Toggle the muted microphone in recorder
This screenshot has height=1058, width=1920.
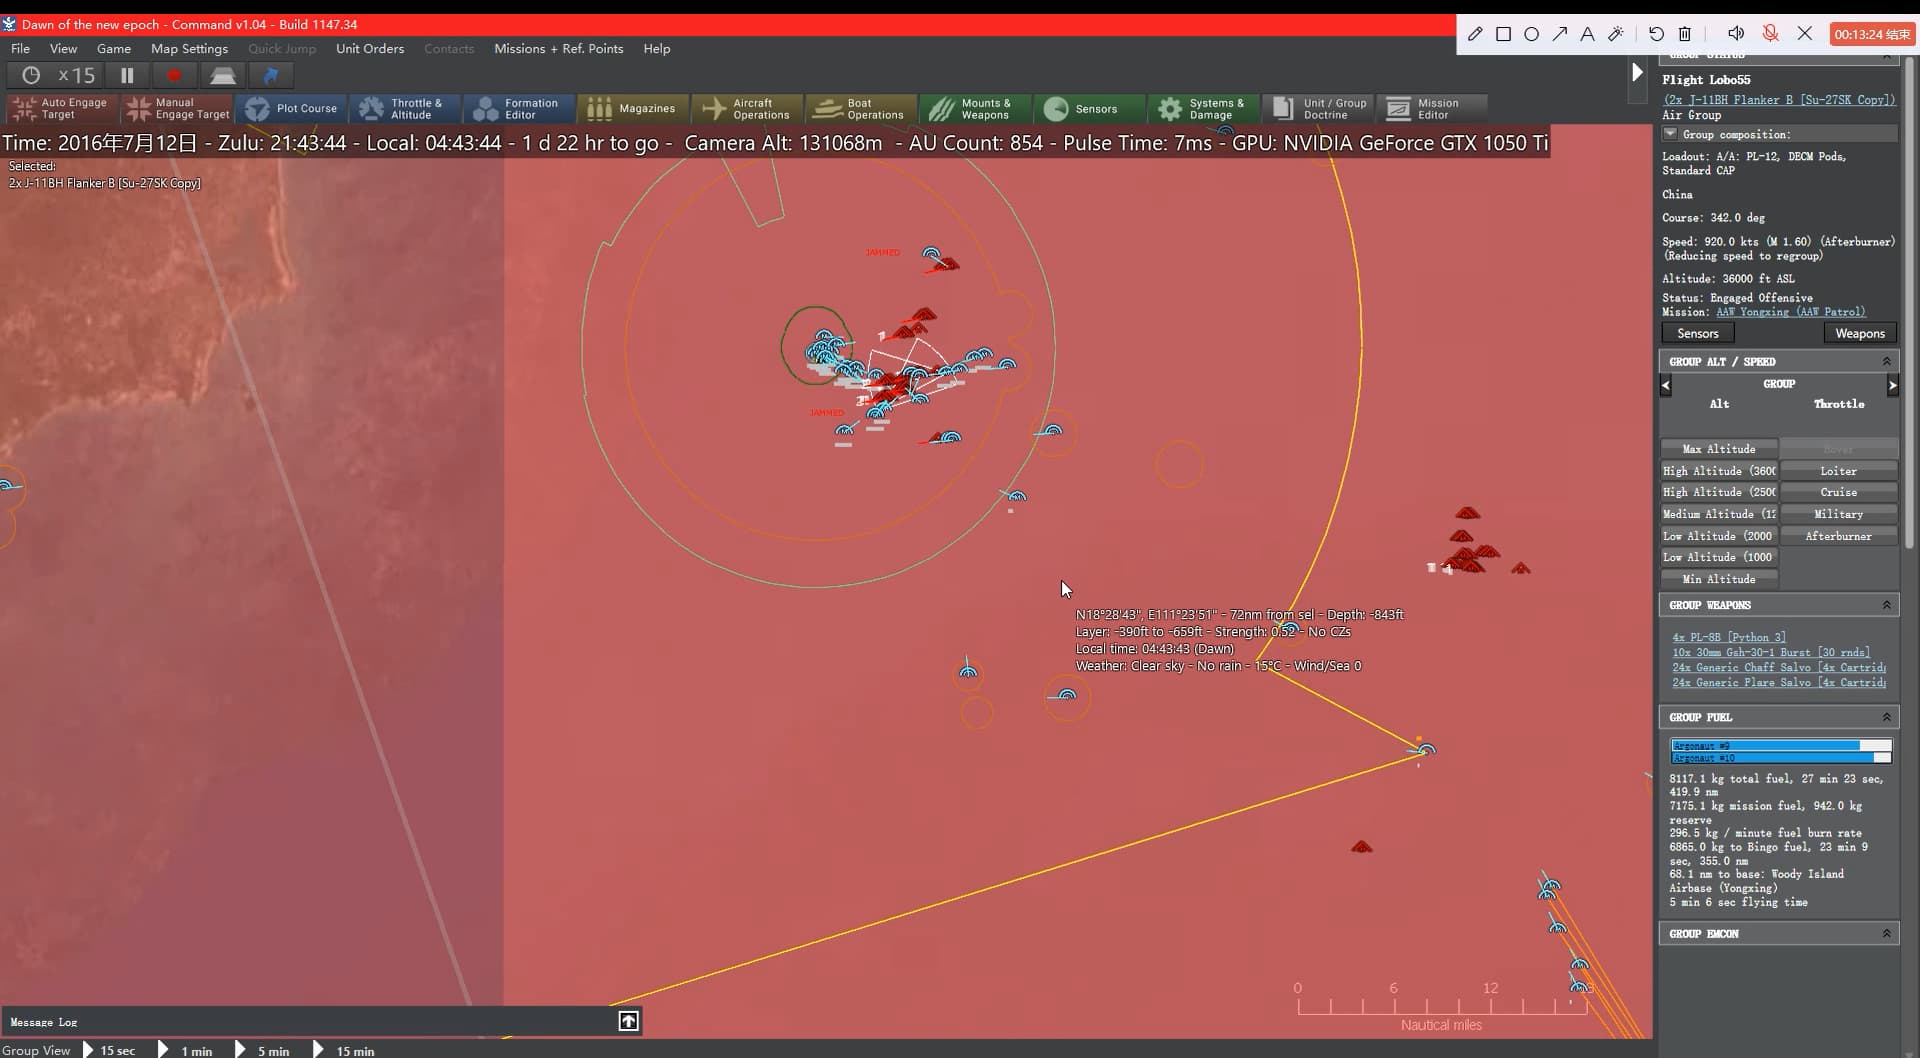pyautogui.click(x=1770, y=34)
